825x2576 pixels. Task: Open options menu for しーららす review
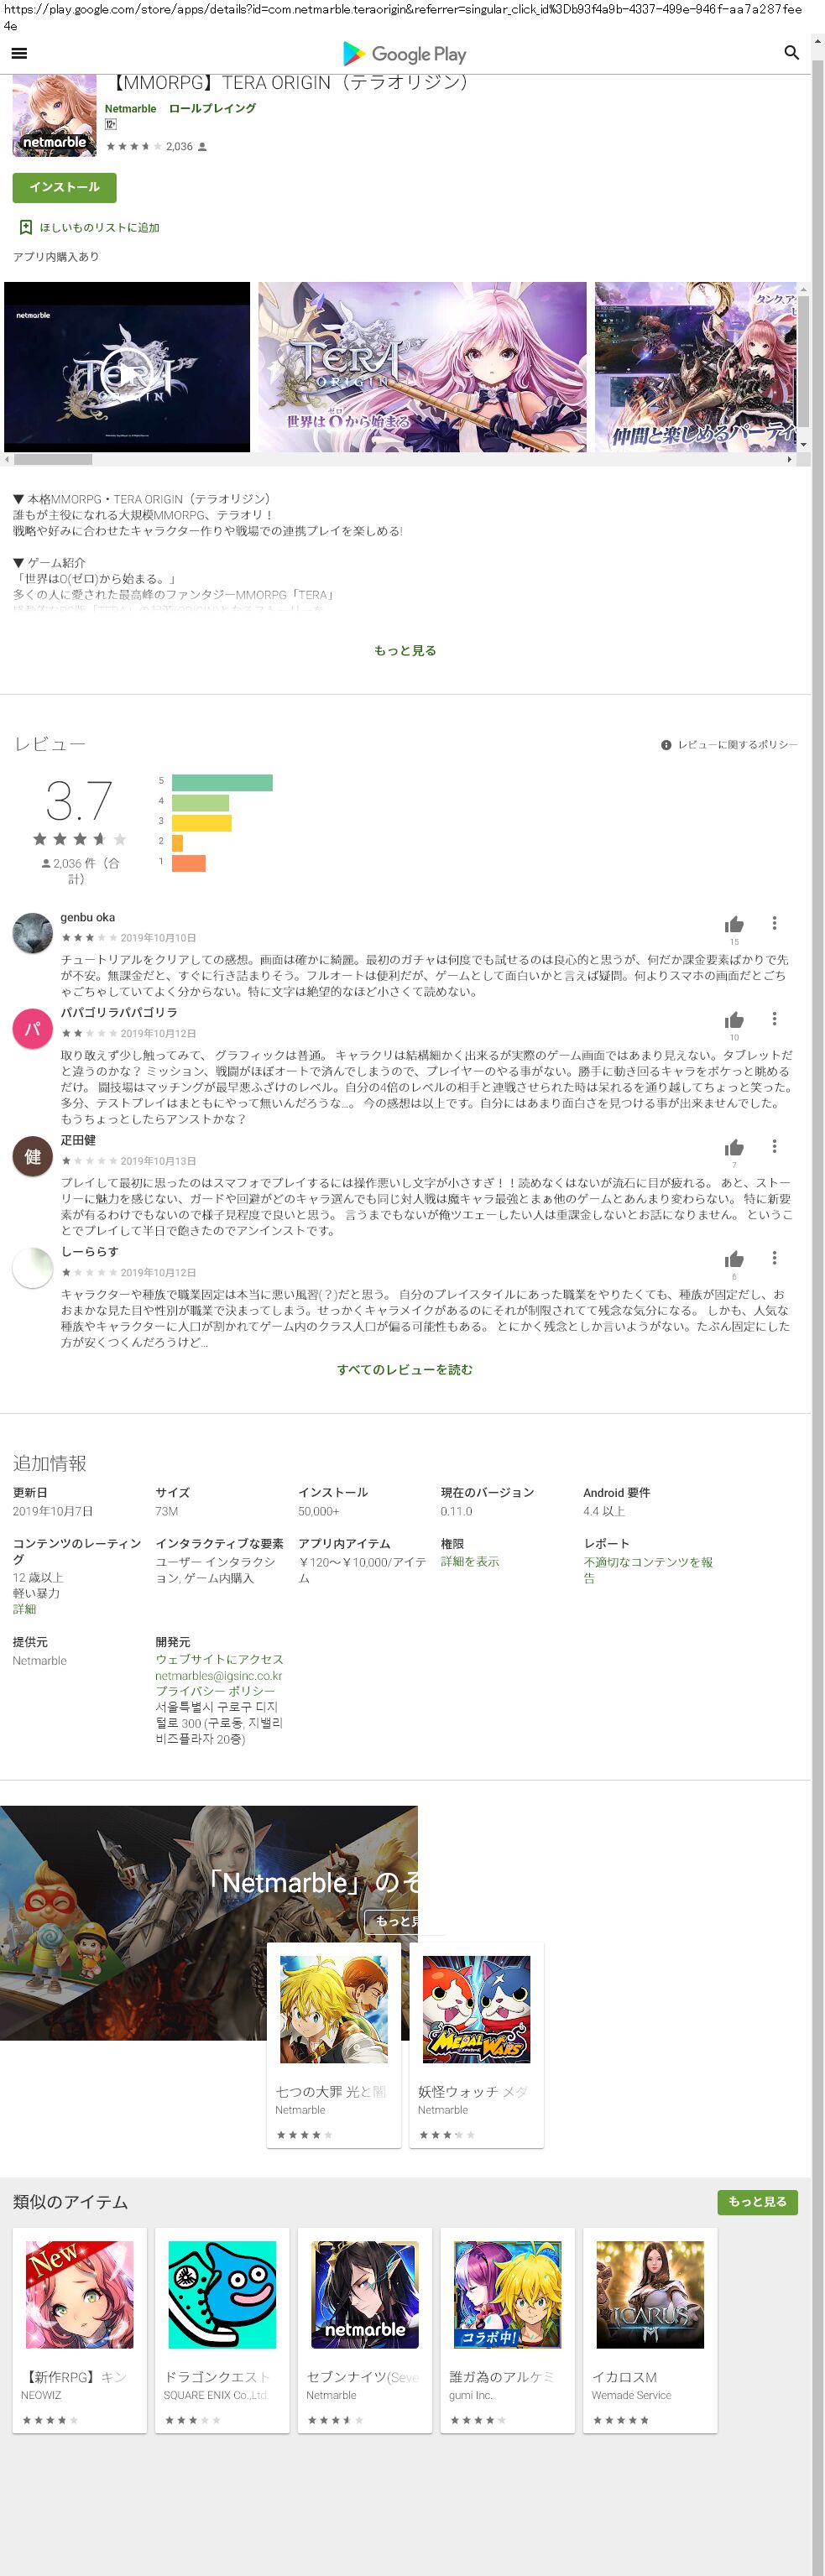pos(774,1258)
